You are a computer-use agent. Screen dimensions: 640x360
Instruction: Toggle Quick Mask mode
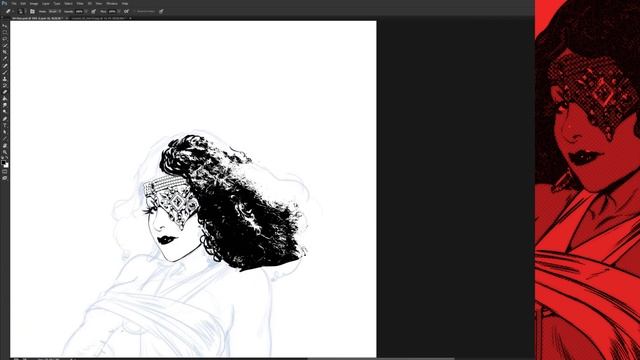coord(5,172)
